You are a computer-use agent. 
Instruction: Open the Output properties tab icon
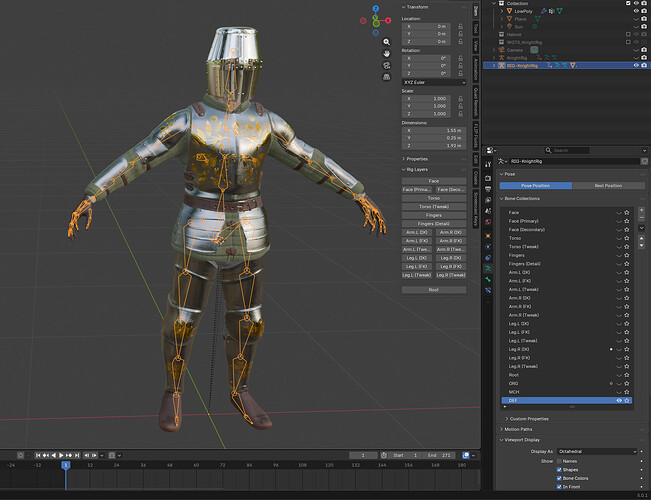click(x=488, y=189)
